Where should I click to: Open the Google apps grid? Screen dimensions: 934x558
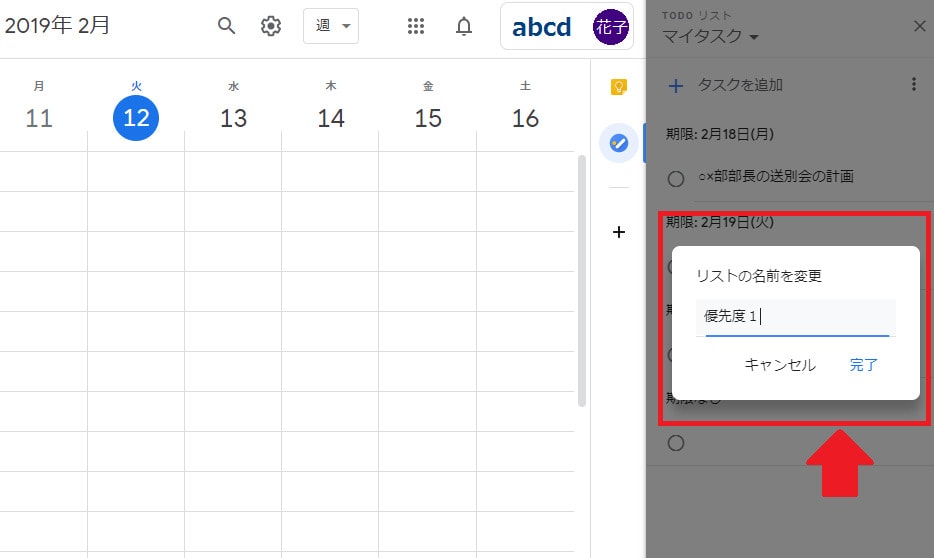pos(416,26)
